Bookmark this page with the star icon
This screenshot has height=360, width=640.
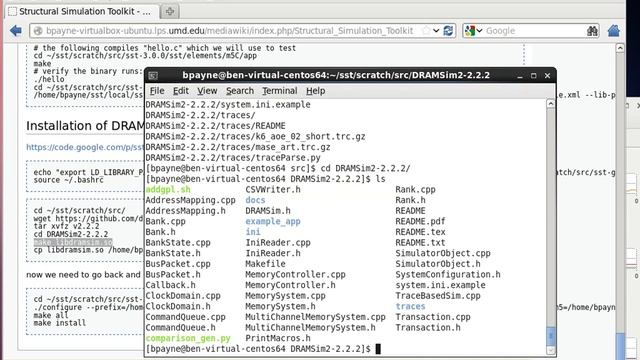426,31
